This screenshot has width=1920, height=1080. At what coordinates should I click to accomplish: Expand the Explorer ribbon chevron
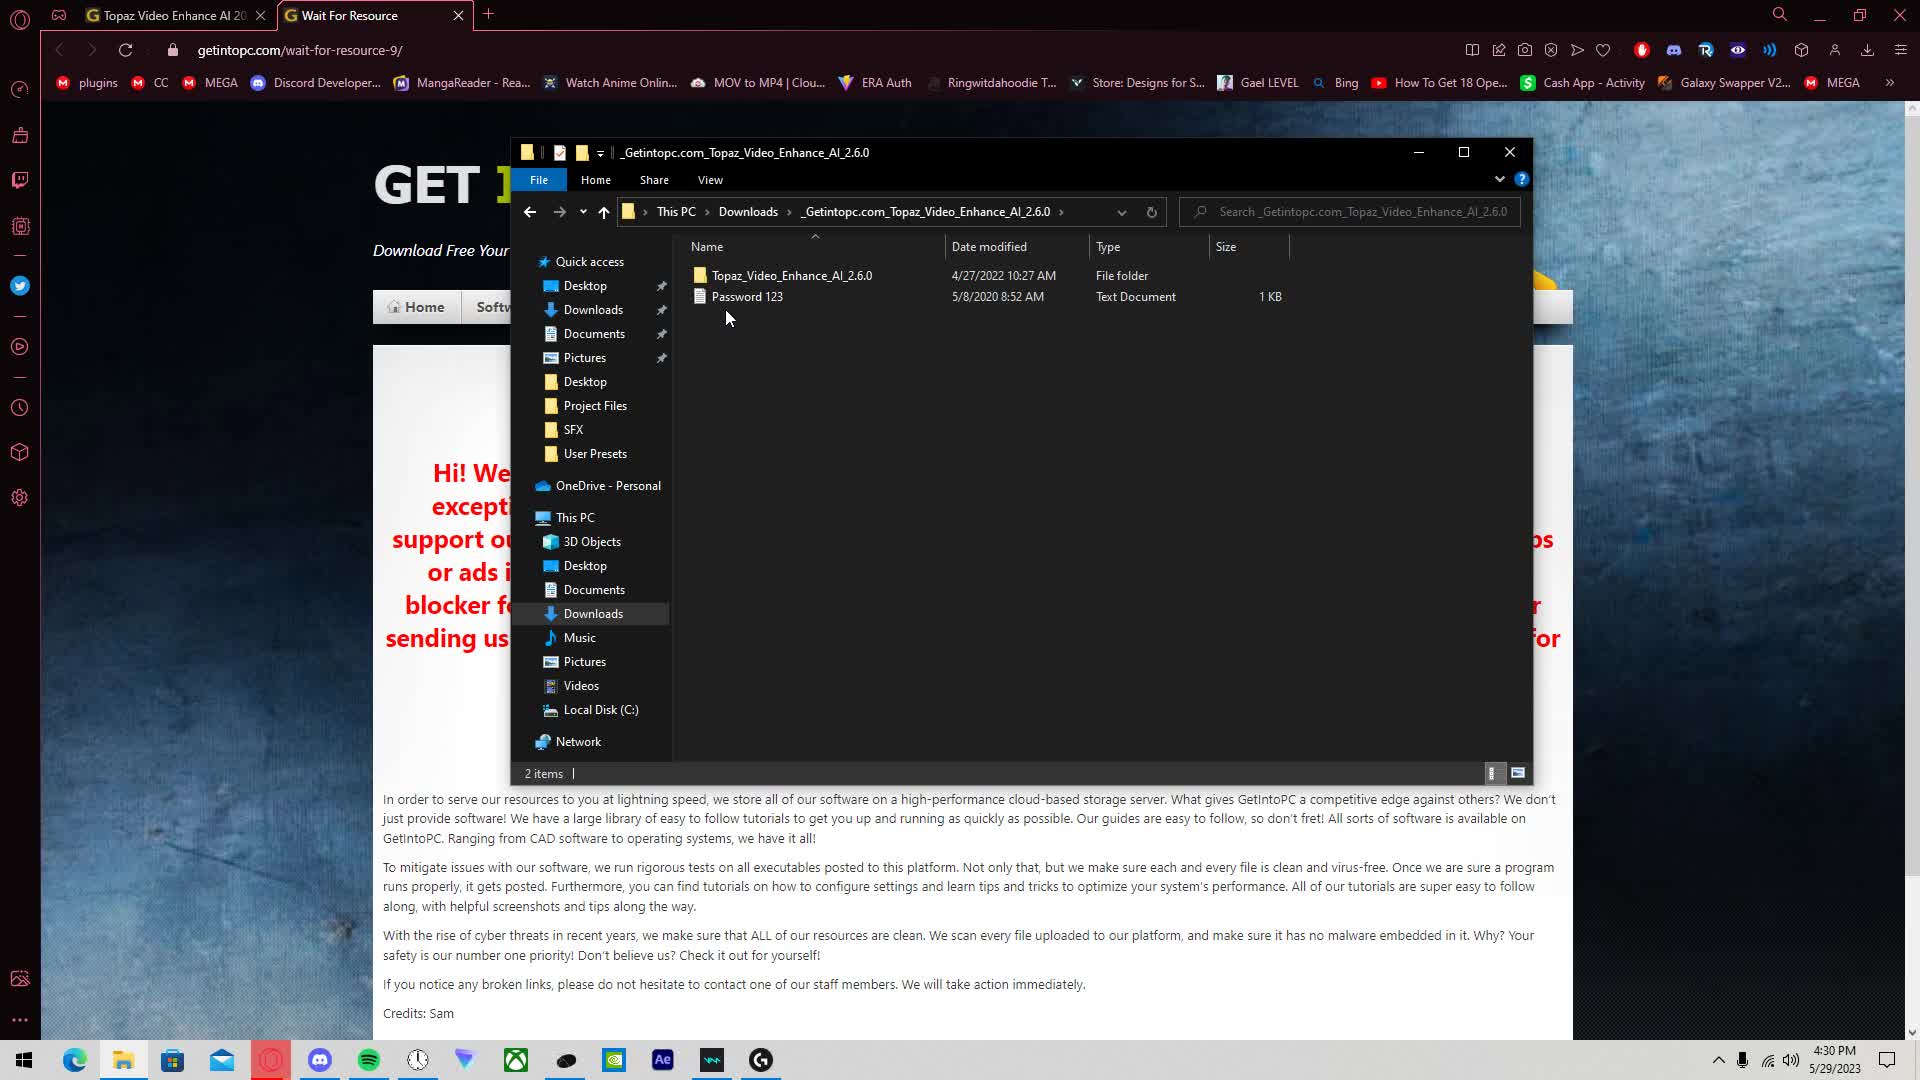coord(1499,179)
